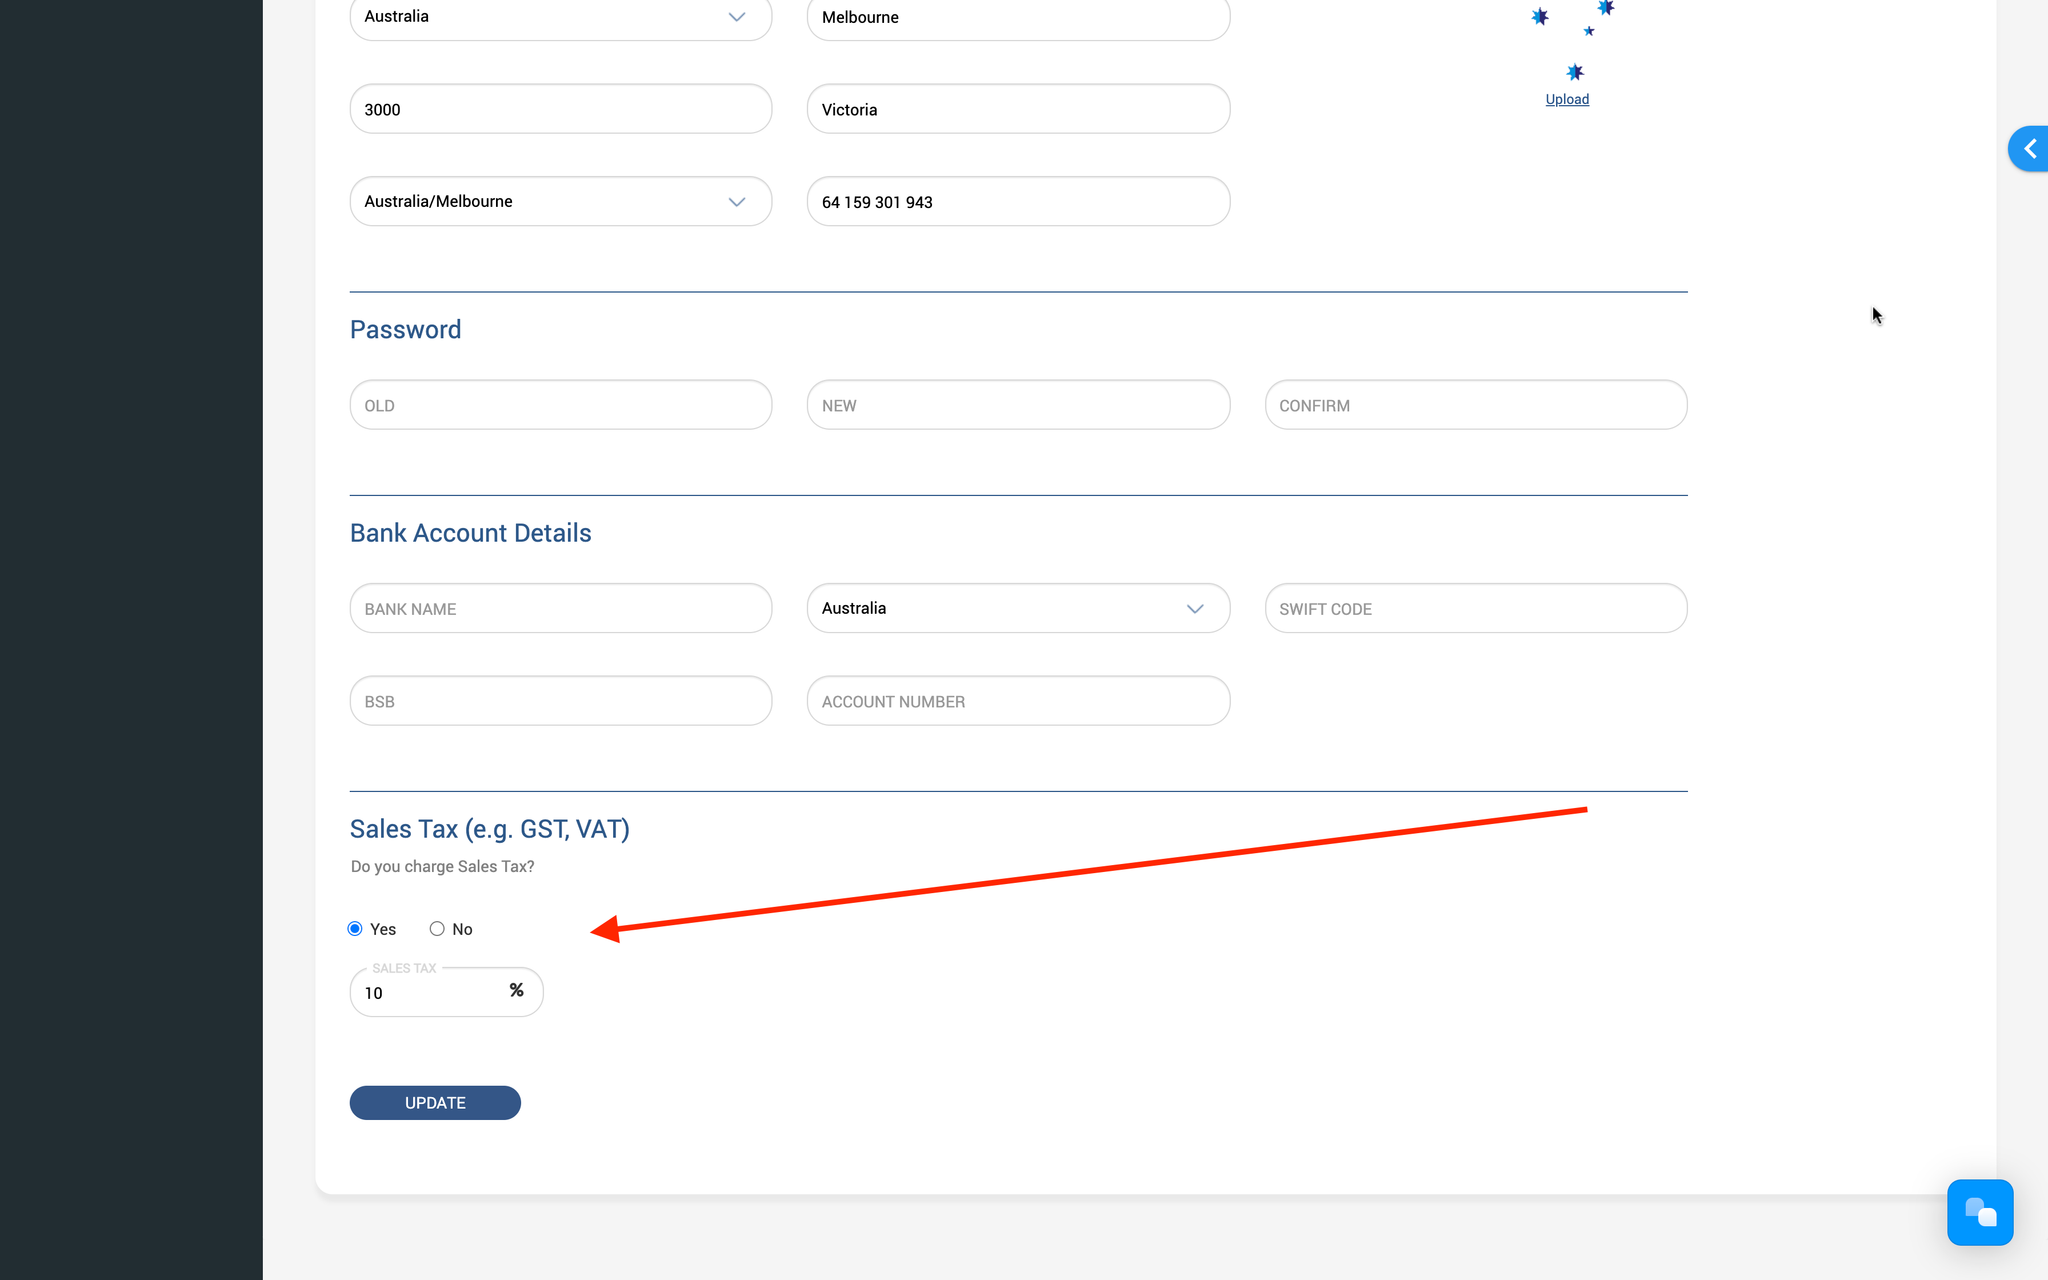Click the BANK NAME input

coord(560,608)
